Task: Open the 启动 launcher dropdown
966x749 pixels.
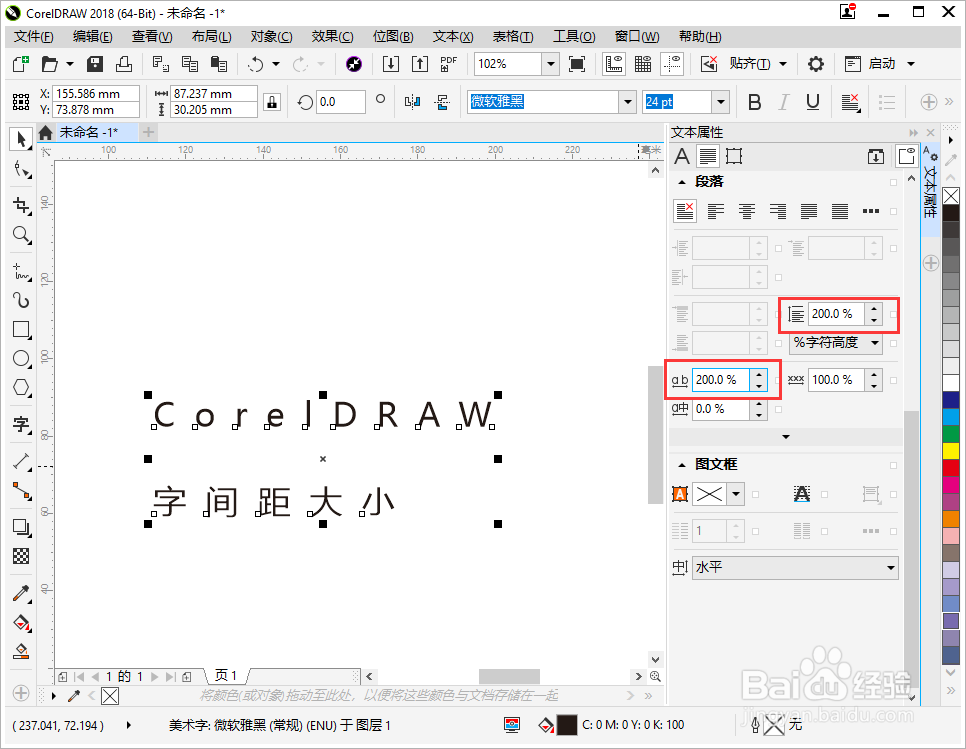Action: pos(911,63)
